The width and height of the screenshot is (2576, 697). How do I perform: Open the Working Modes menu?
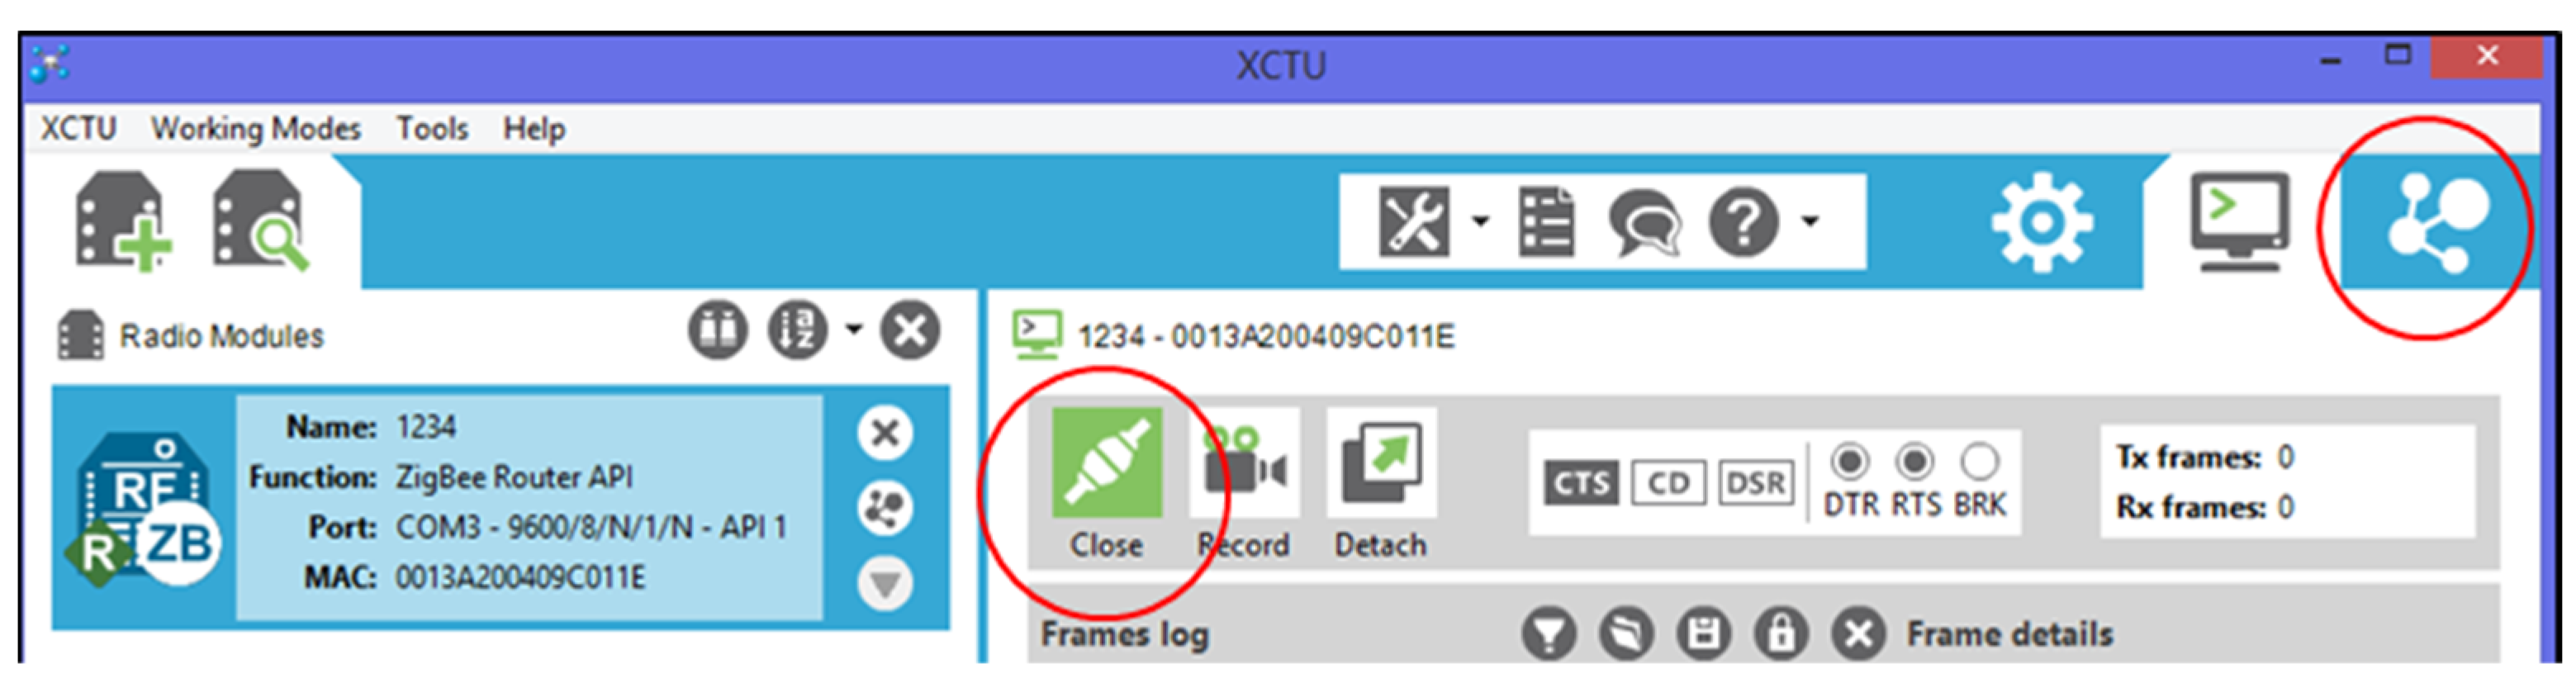tap(255, 129)
